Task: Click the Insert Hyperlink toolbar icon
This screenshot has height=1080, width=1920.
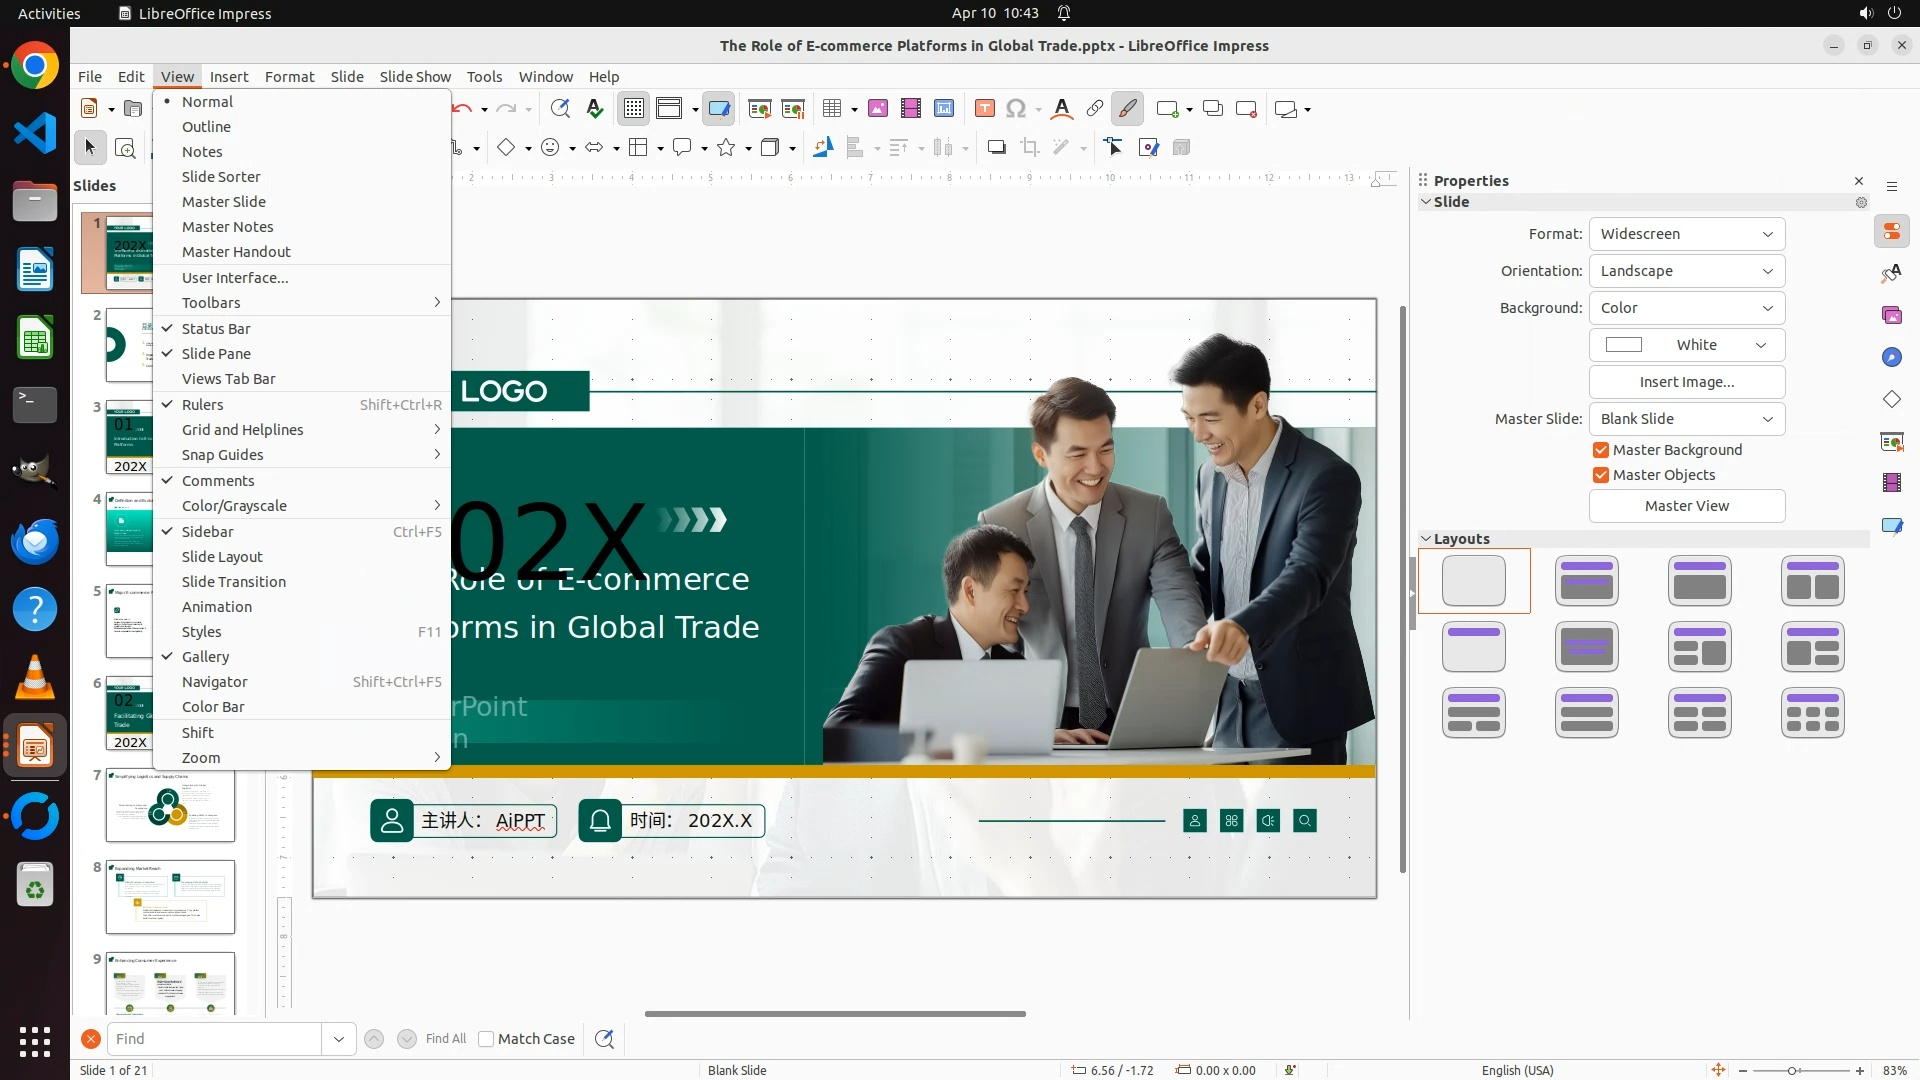Action: pyautogui.click(x=1095, y=109)
